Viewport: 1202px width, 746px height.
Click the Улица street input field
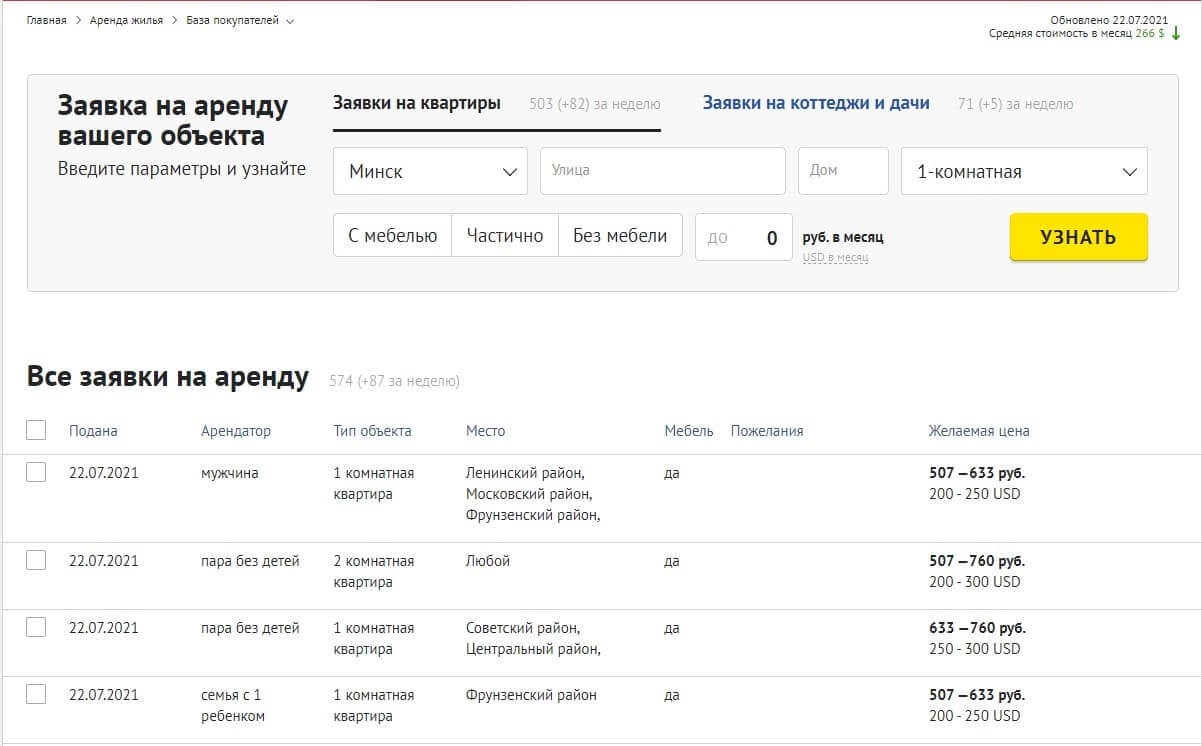point(662,171)
